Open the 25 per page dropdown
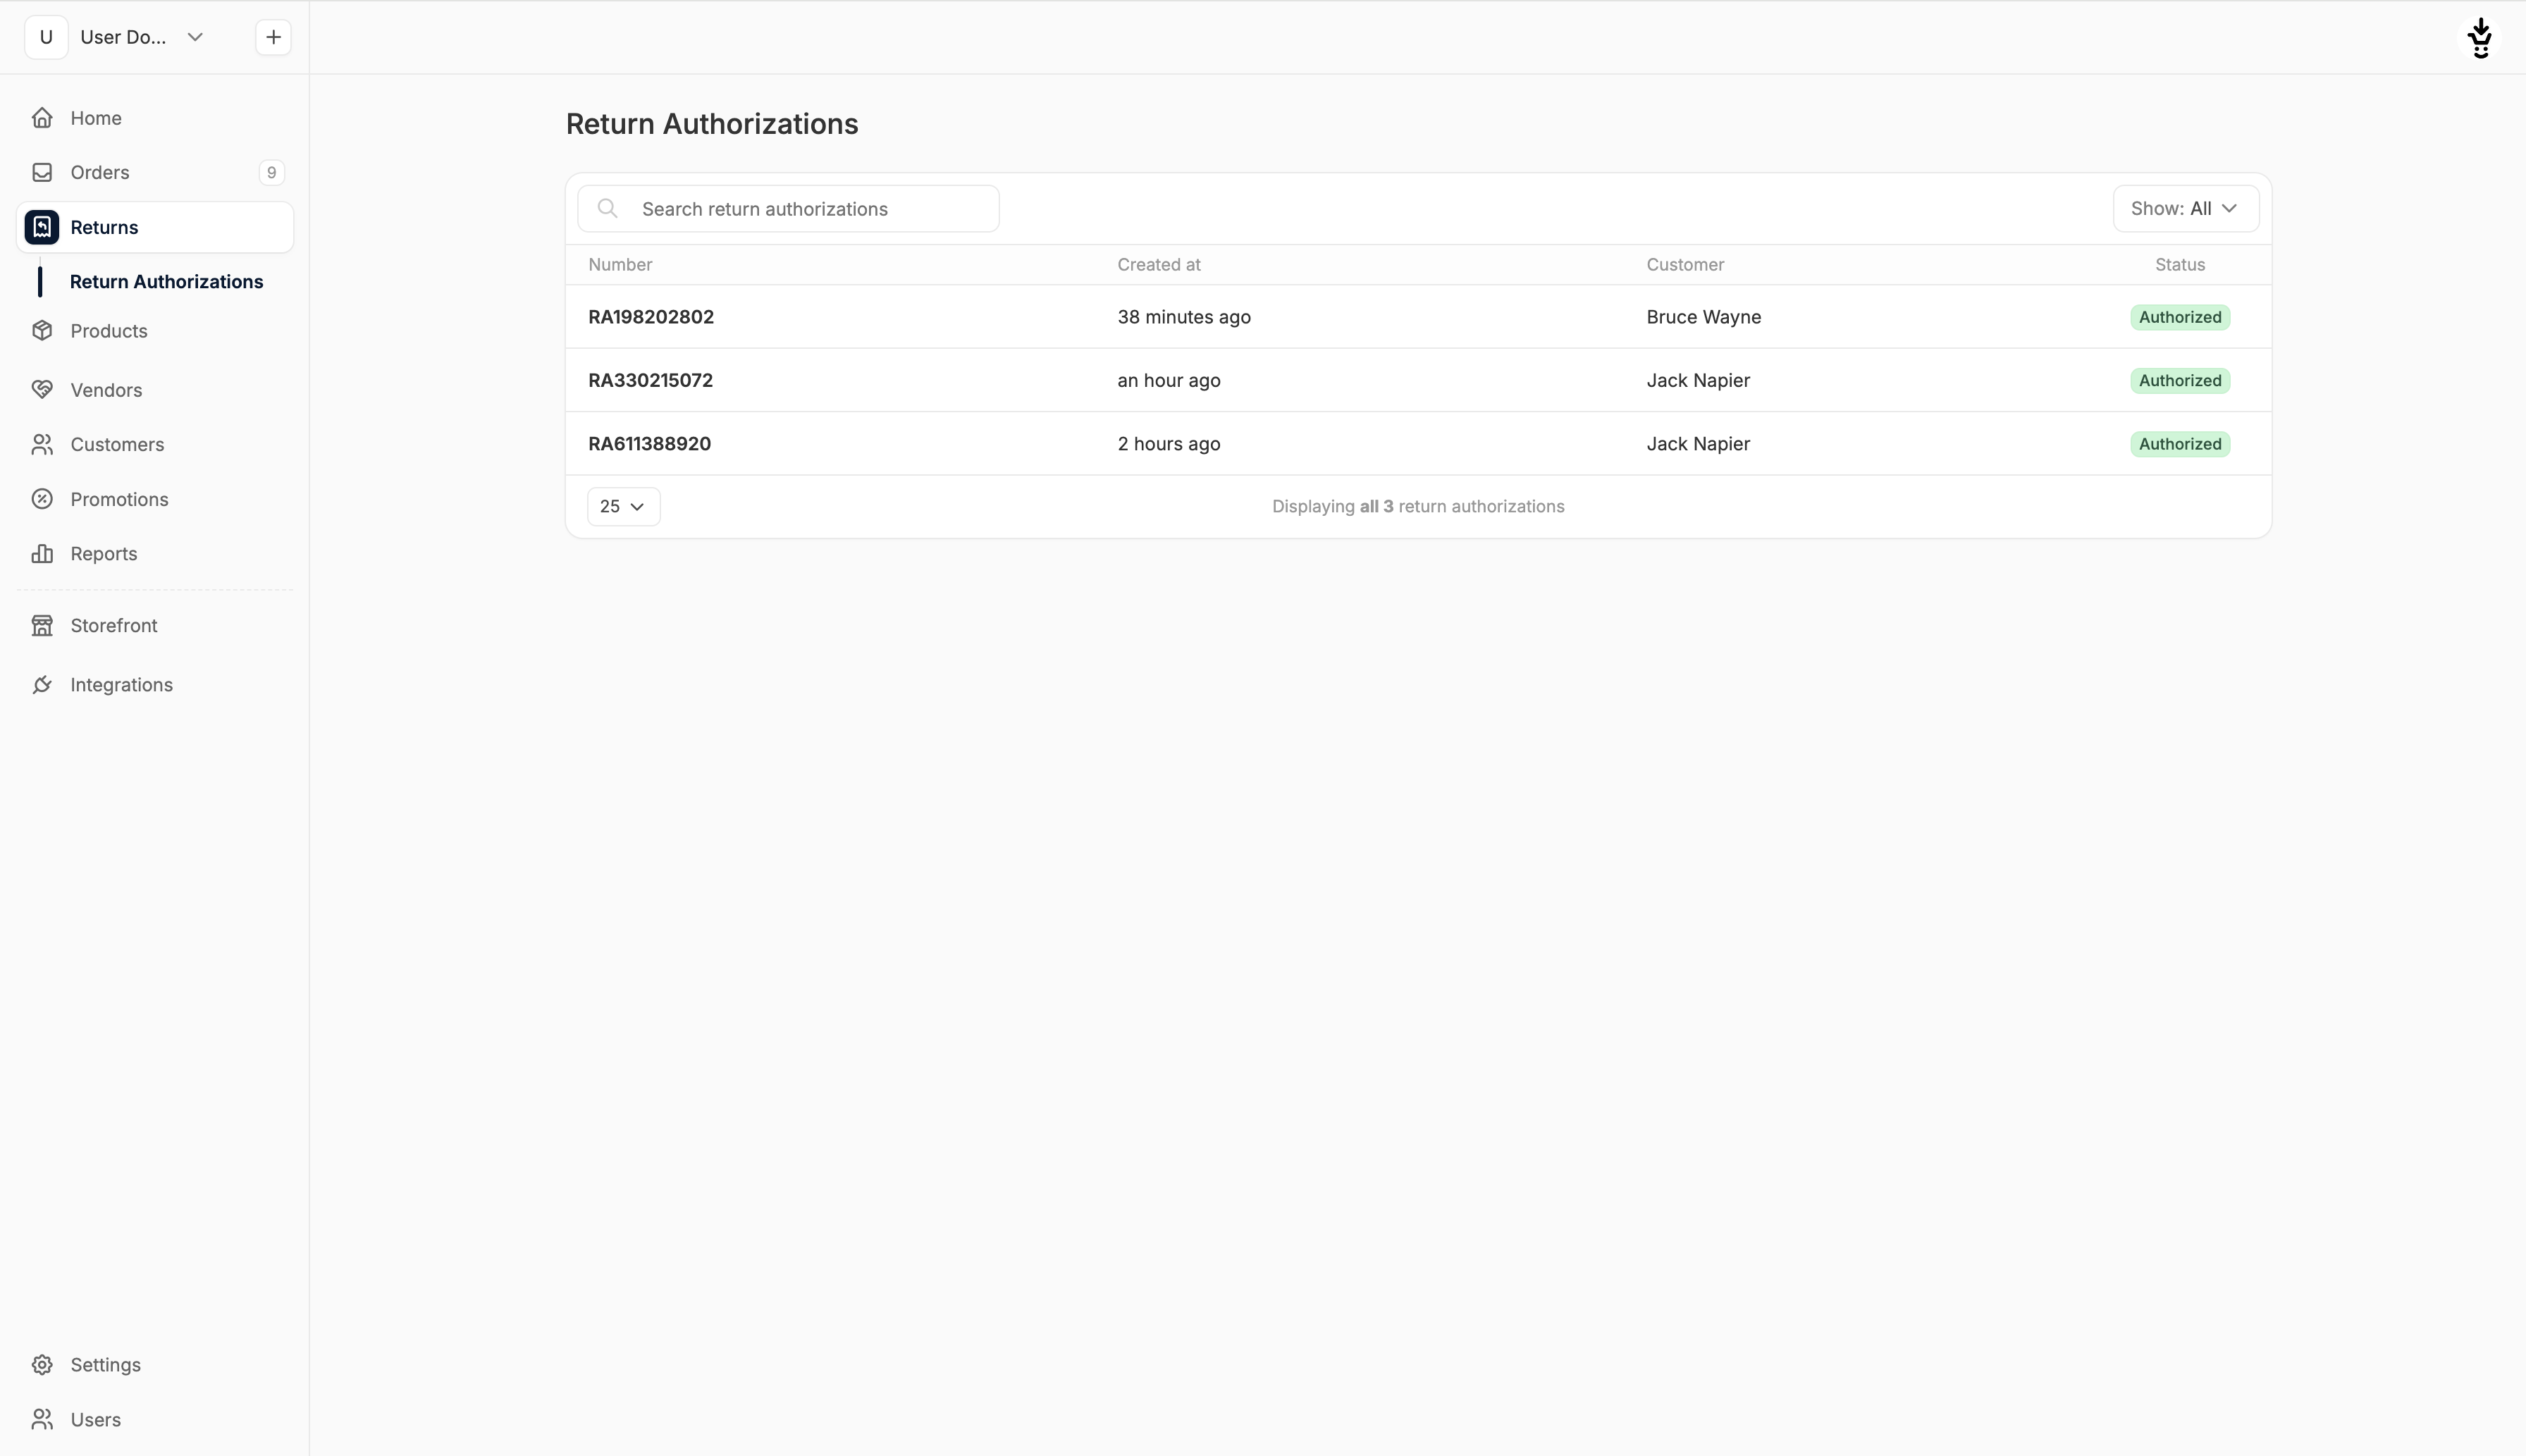This screenshot has height=1456, width=2526. pos(622,507)
